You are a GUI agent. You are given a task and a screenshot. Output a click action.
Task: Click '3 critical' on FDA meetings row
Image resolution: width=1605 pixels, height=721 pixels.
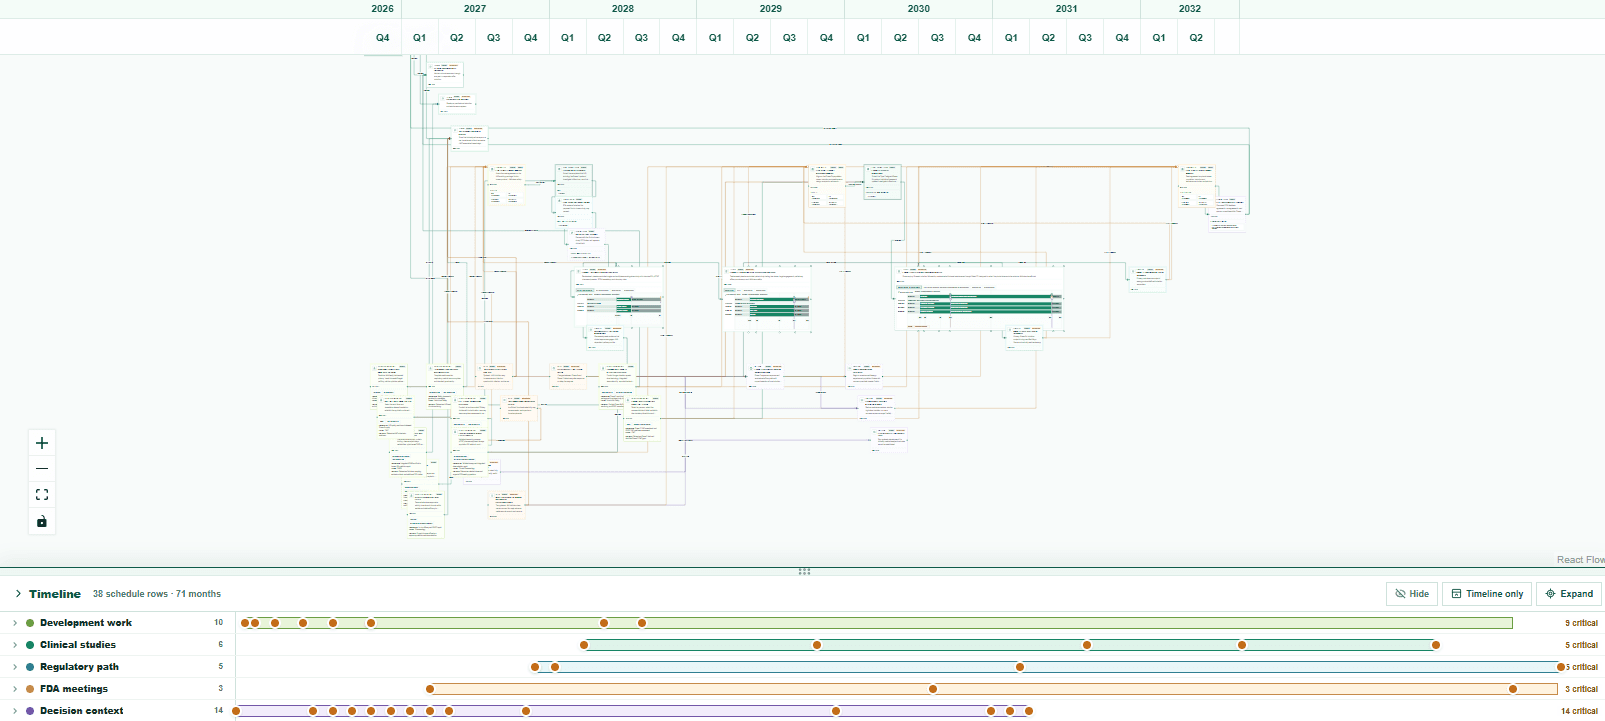click(1581, 689)
